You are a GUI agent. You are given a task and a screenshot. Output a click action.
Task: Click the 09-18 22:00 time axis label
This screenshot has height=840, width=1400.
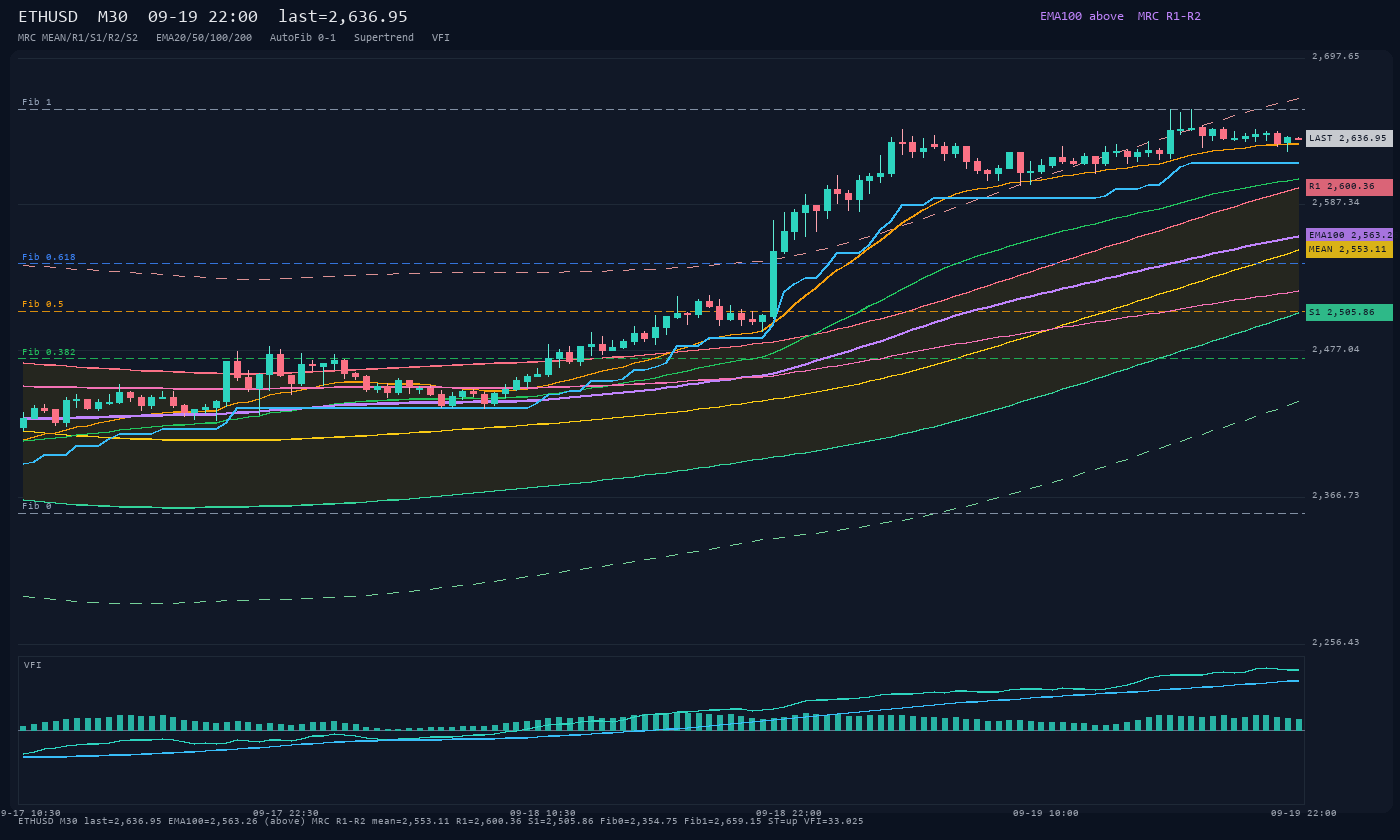(x=789, y=813)
